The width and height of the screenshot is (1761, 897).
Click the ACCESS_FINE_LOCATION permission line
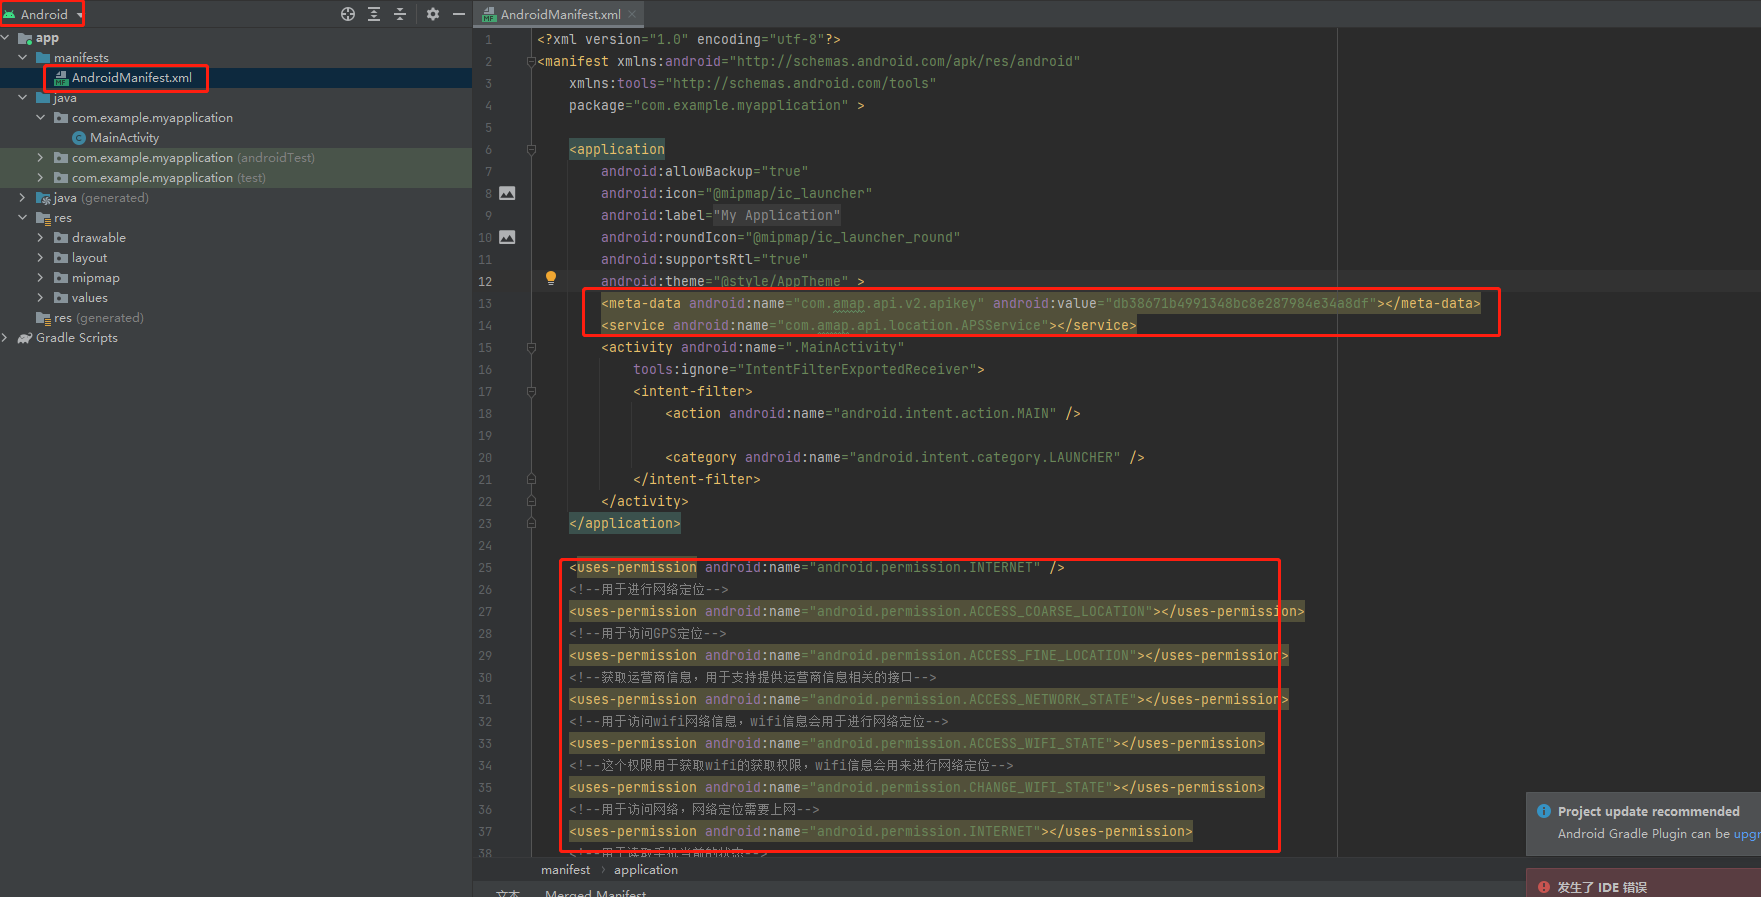click(x=929, y=656)
